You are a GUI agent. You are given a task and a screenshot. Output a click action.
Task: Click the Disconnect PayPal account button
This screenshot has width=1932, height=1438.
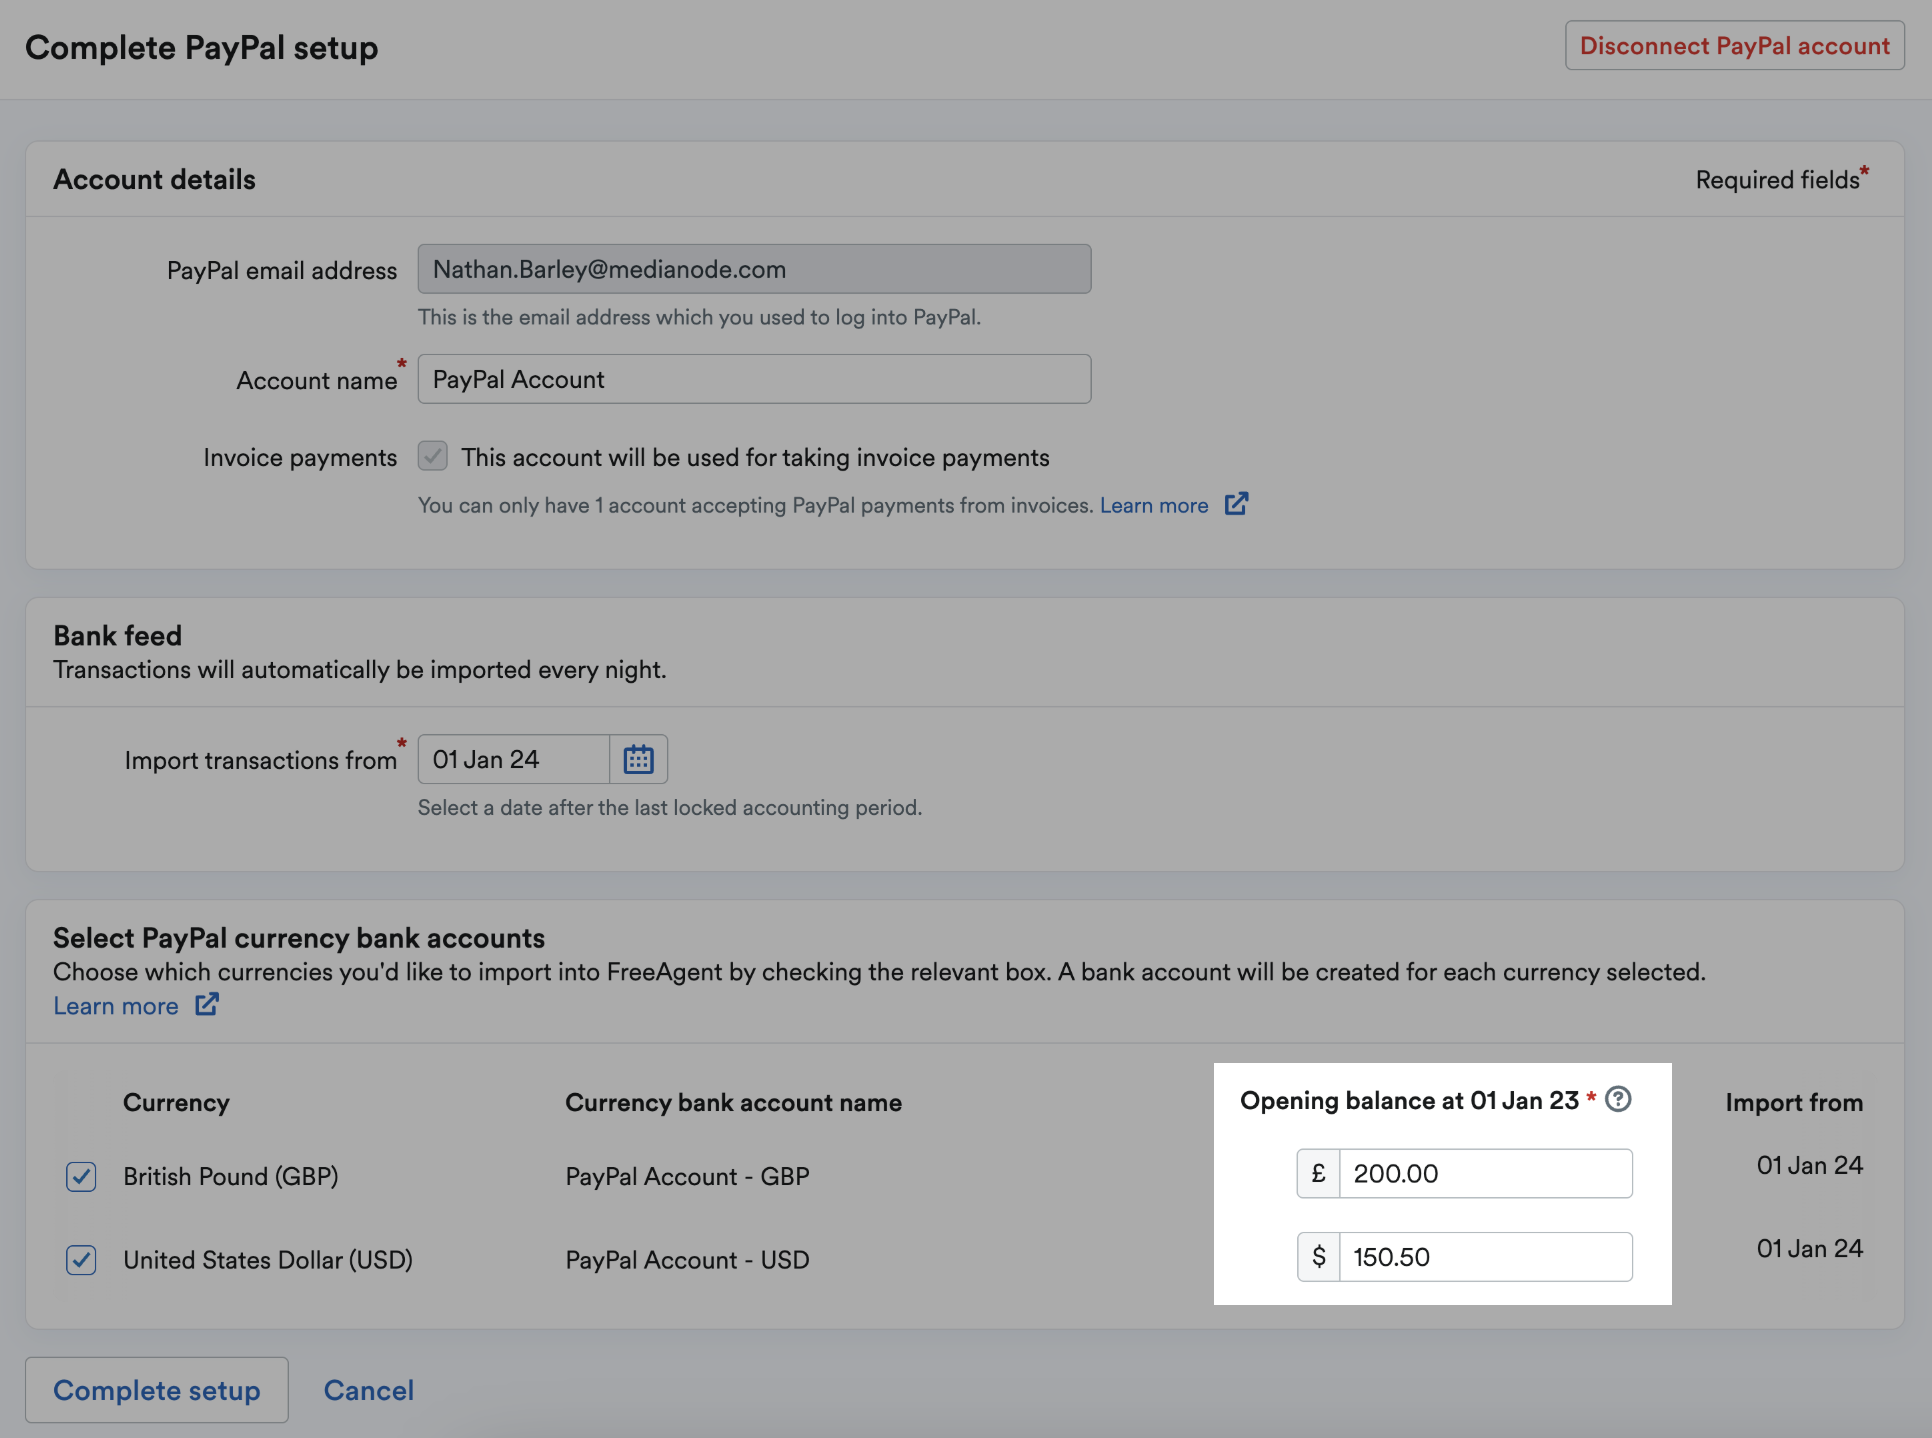click(1735, 46)
